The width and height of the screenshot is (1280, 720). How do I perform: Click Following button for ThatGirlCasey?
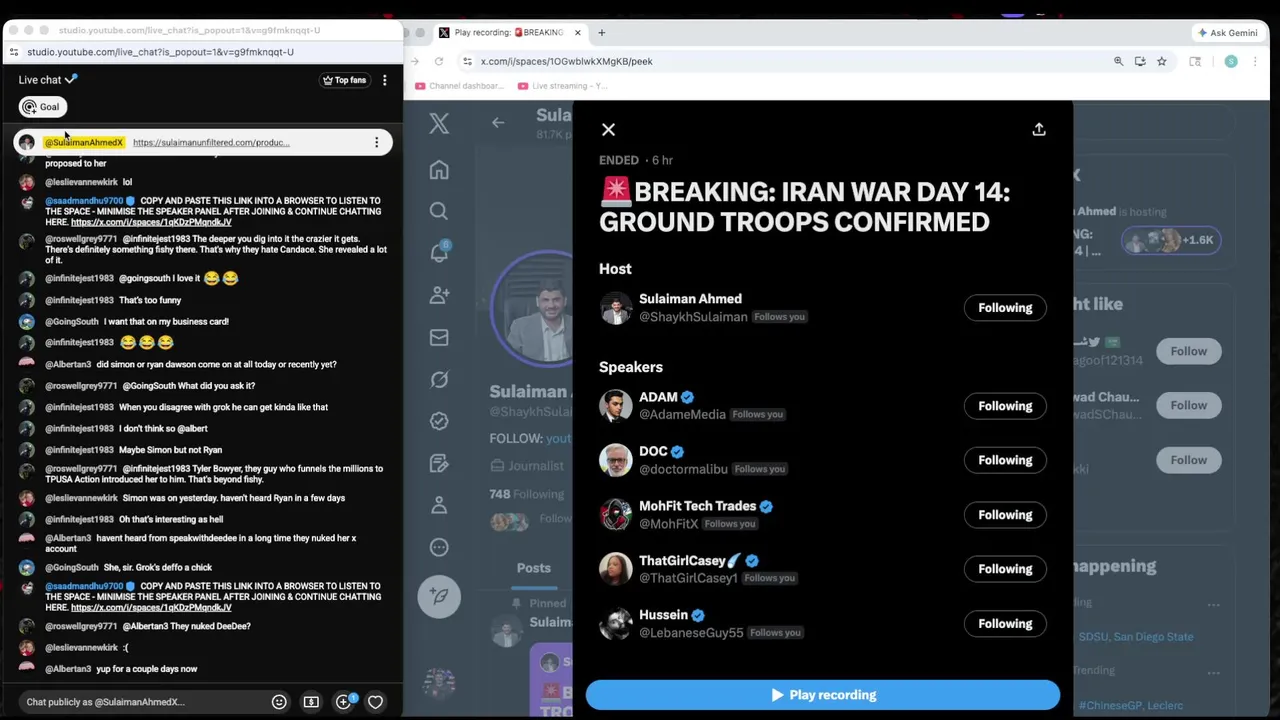click(1005, 569)
